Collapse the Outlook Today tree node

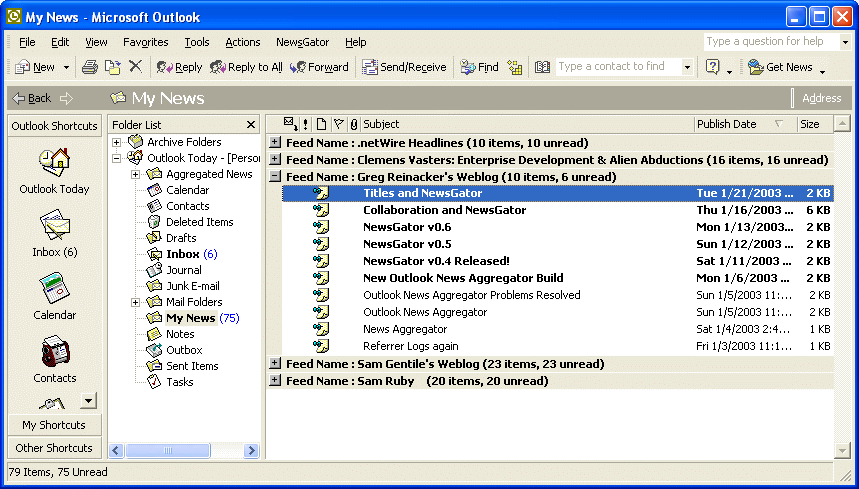tap(116, 158)
